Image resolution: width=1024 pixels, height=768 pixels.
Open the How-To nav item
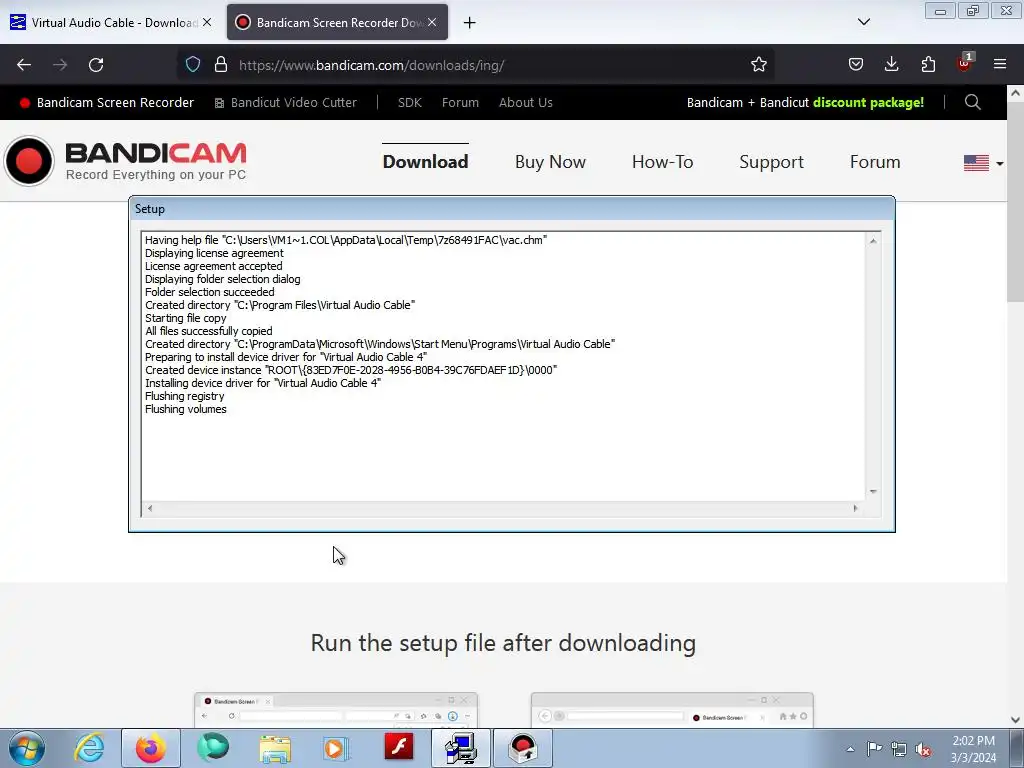click(662, 161)
